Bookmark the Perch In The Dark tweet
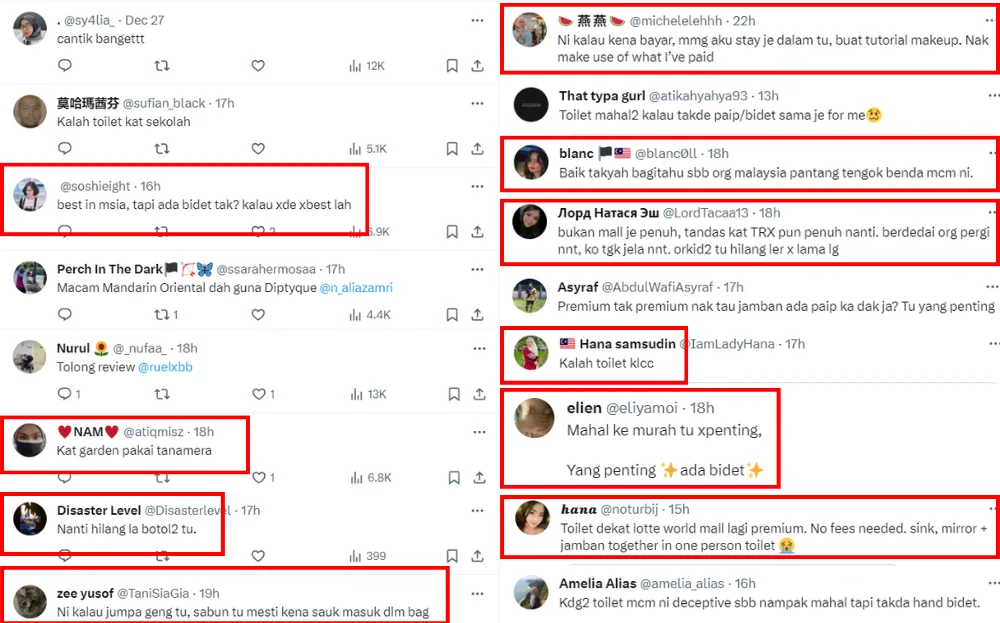The height and width of the screenshot is (623, 1000). (452, 314)
